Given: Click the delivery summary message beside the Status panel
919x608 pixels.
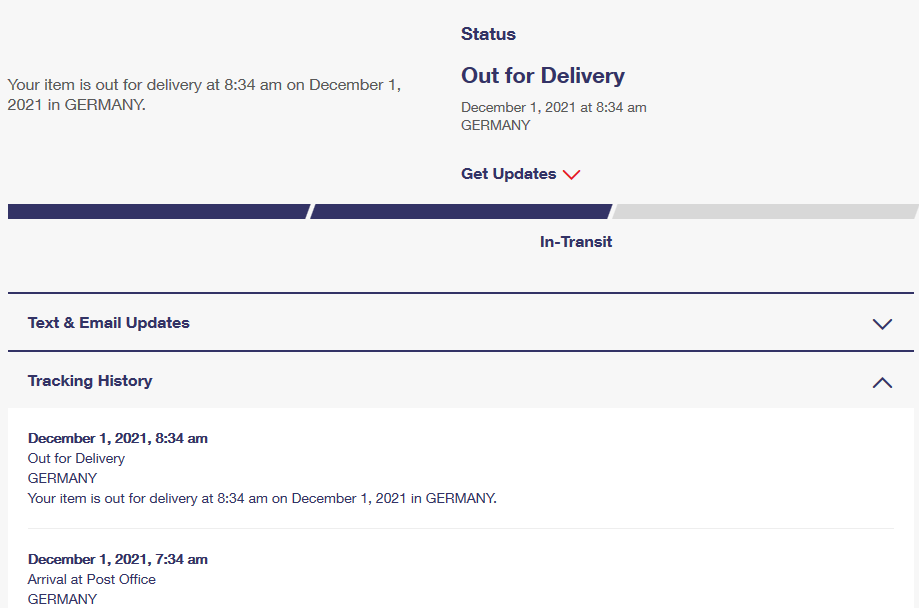Looking at the screenshot, I should tap(204, 95).
